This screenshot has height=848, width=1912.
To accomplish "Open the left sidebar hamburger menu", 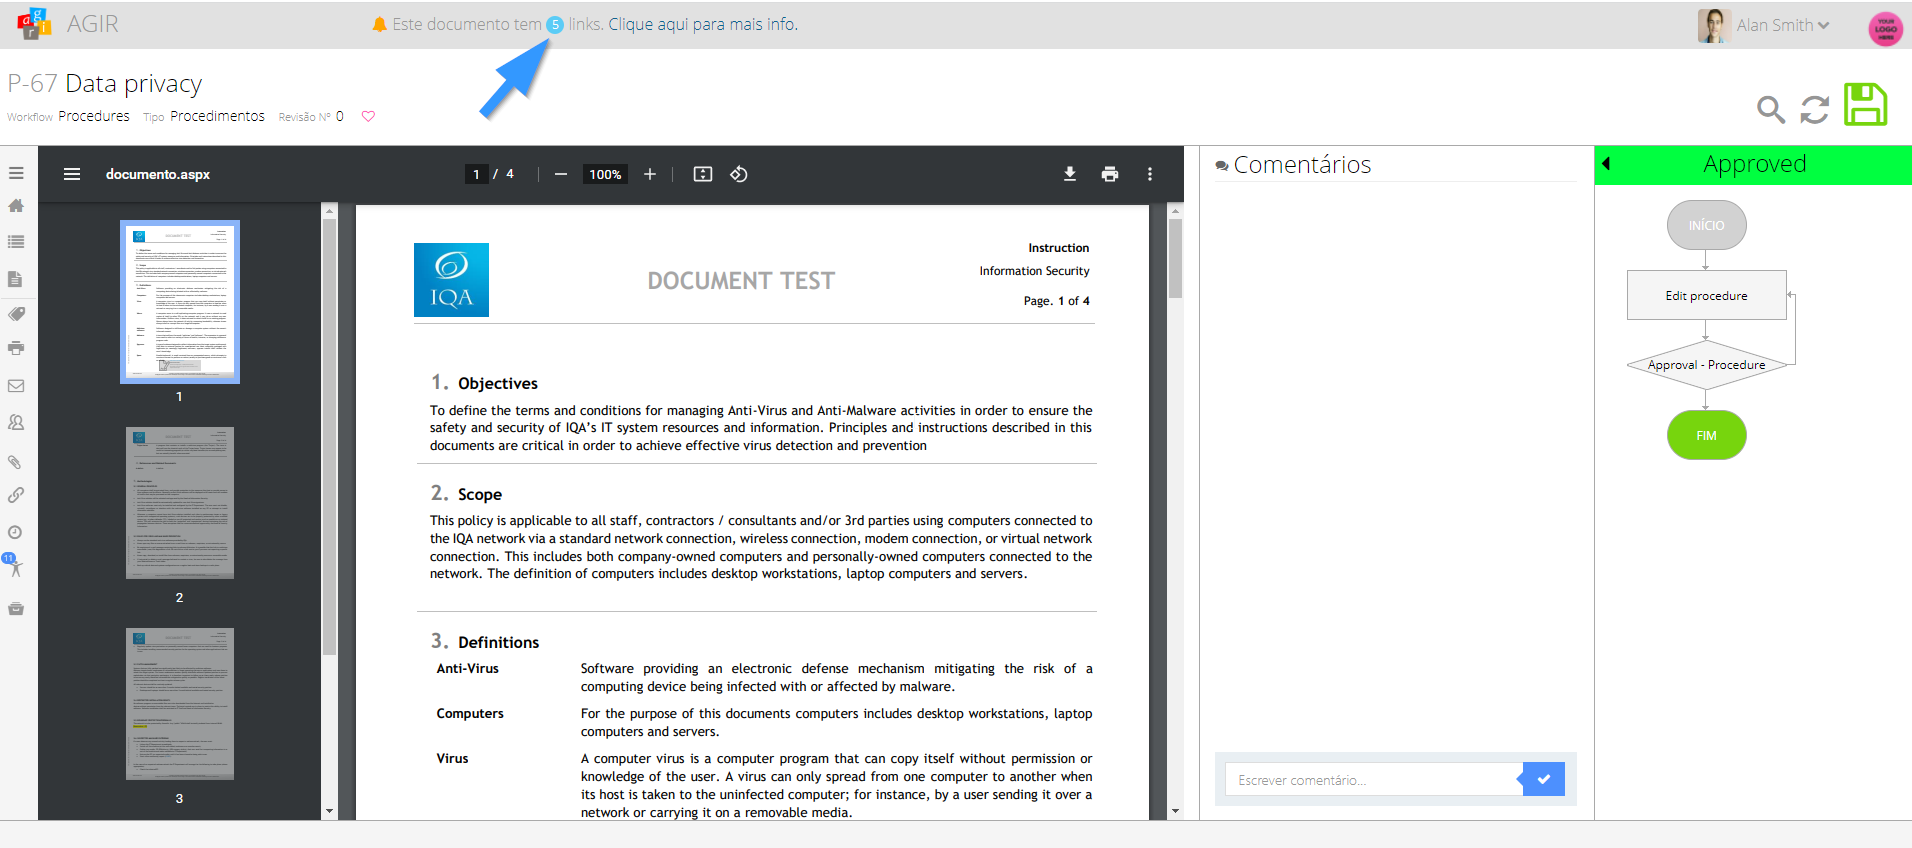I will pyautogui.click(x=16, y=173).
